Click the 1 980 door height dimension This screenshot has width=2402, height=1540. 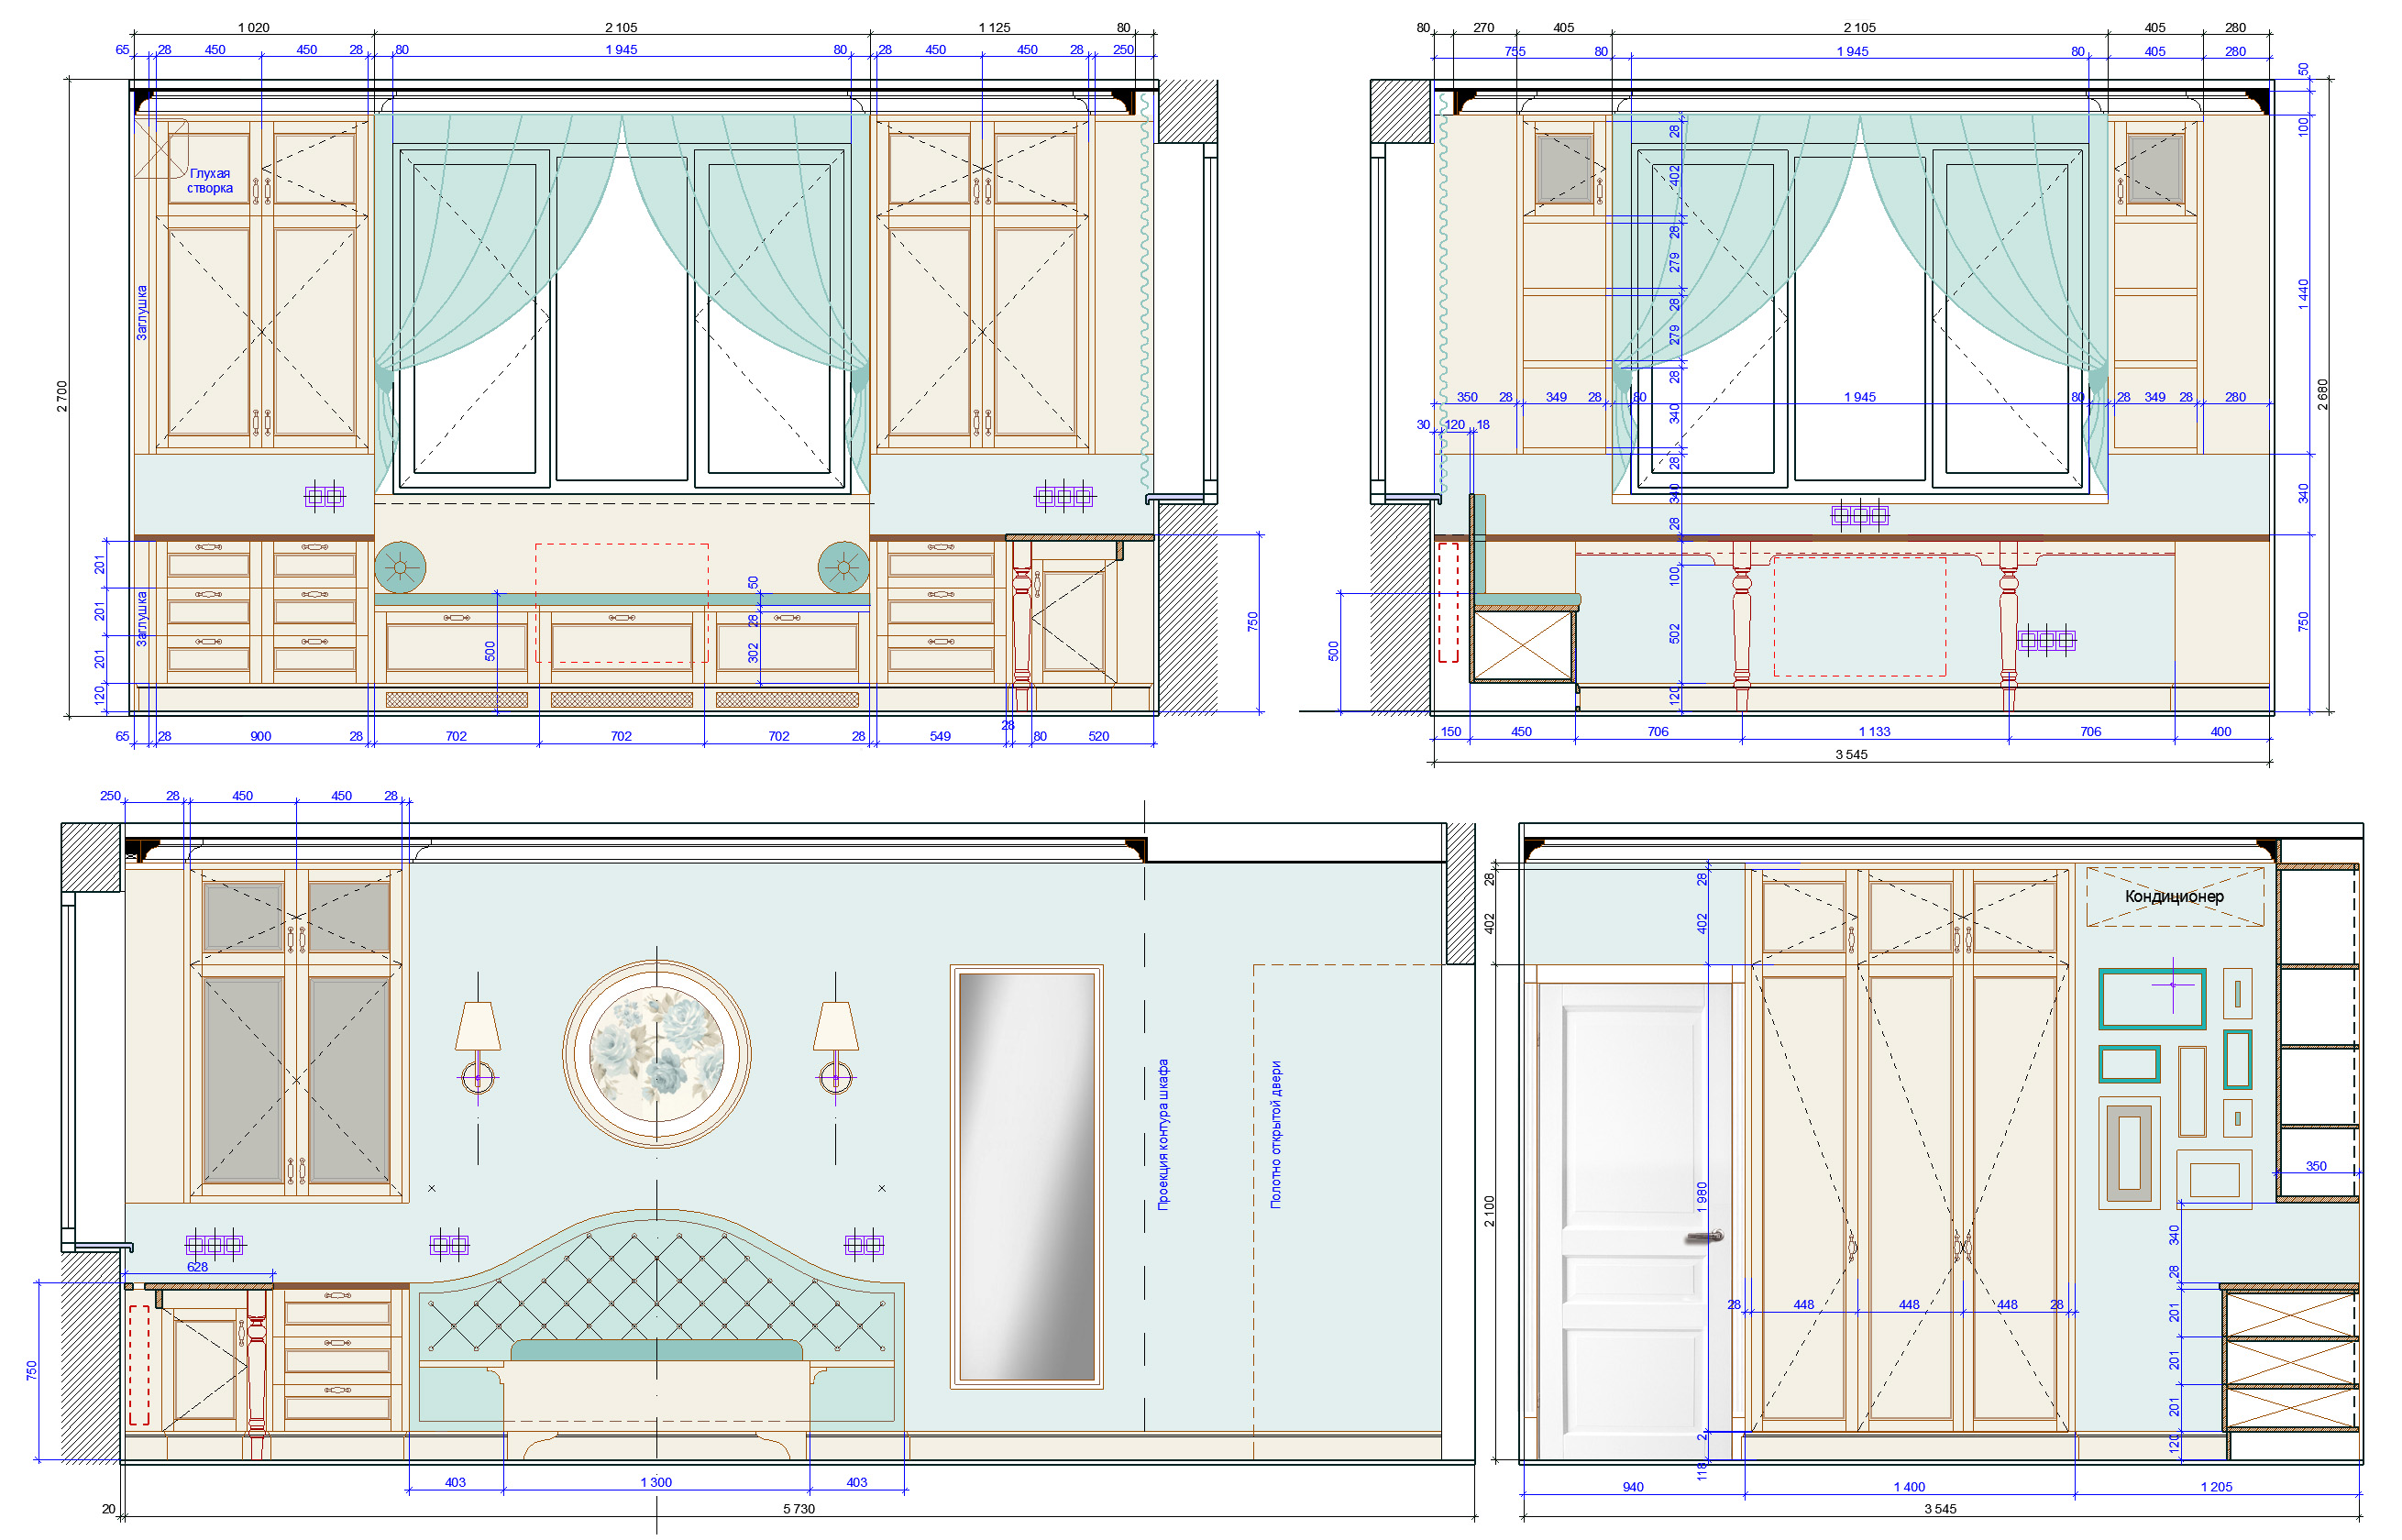(x=1702, y=1197)
